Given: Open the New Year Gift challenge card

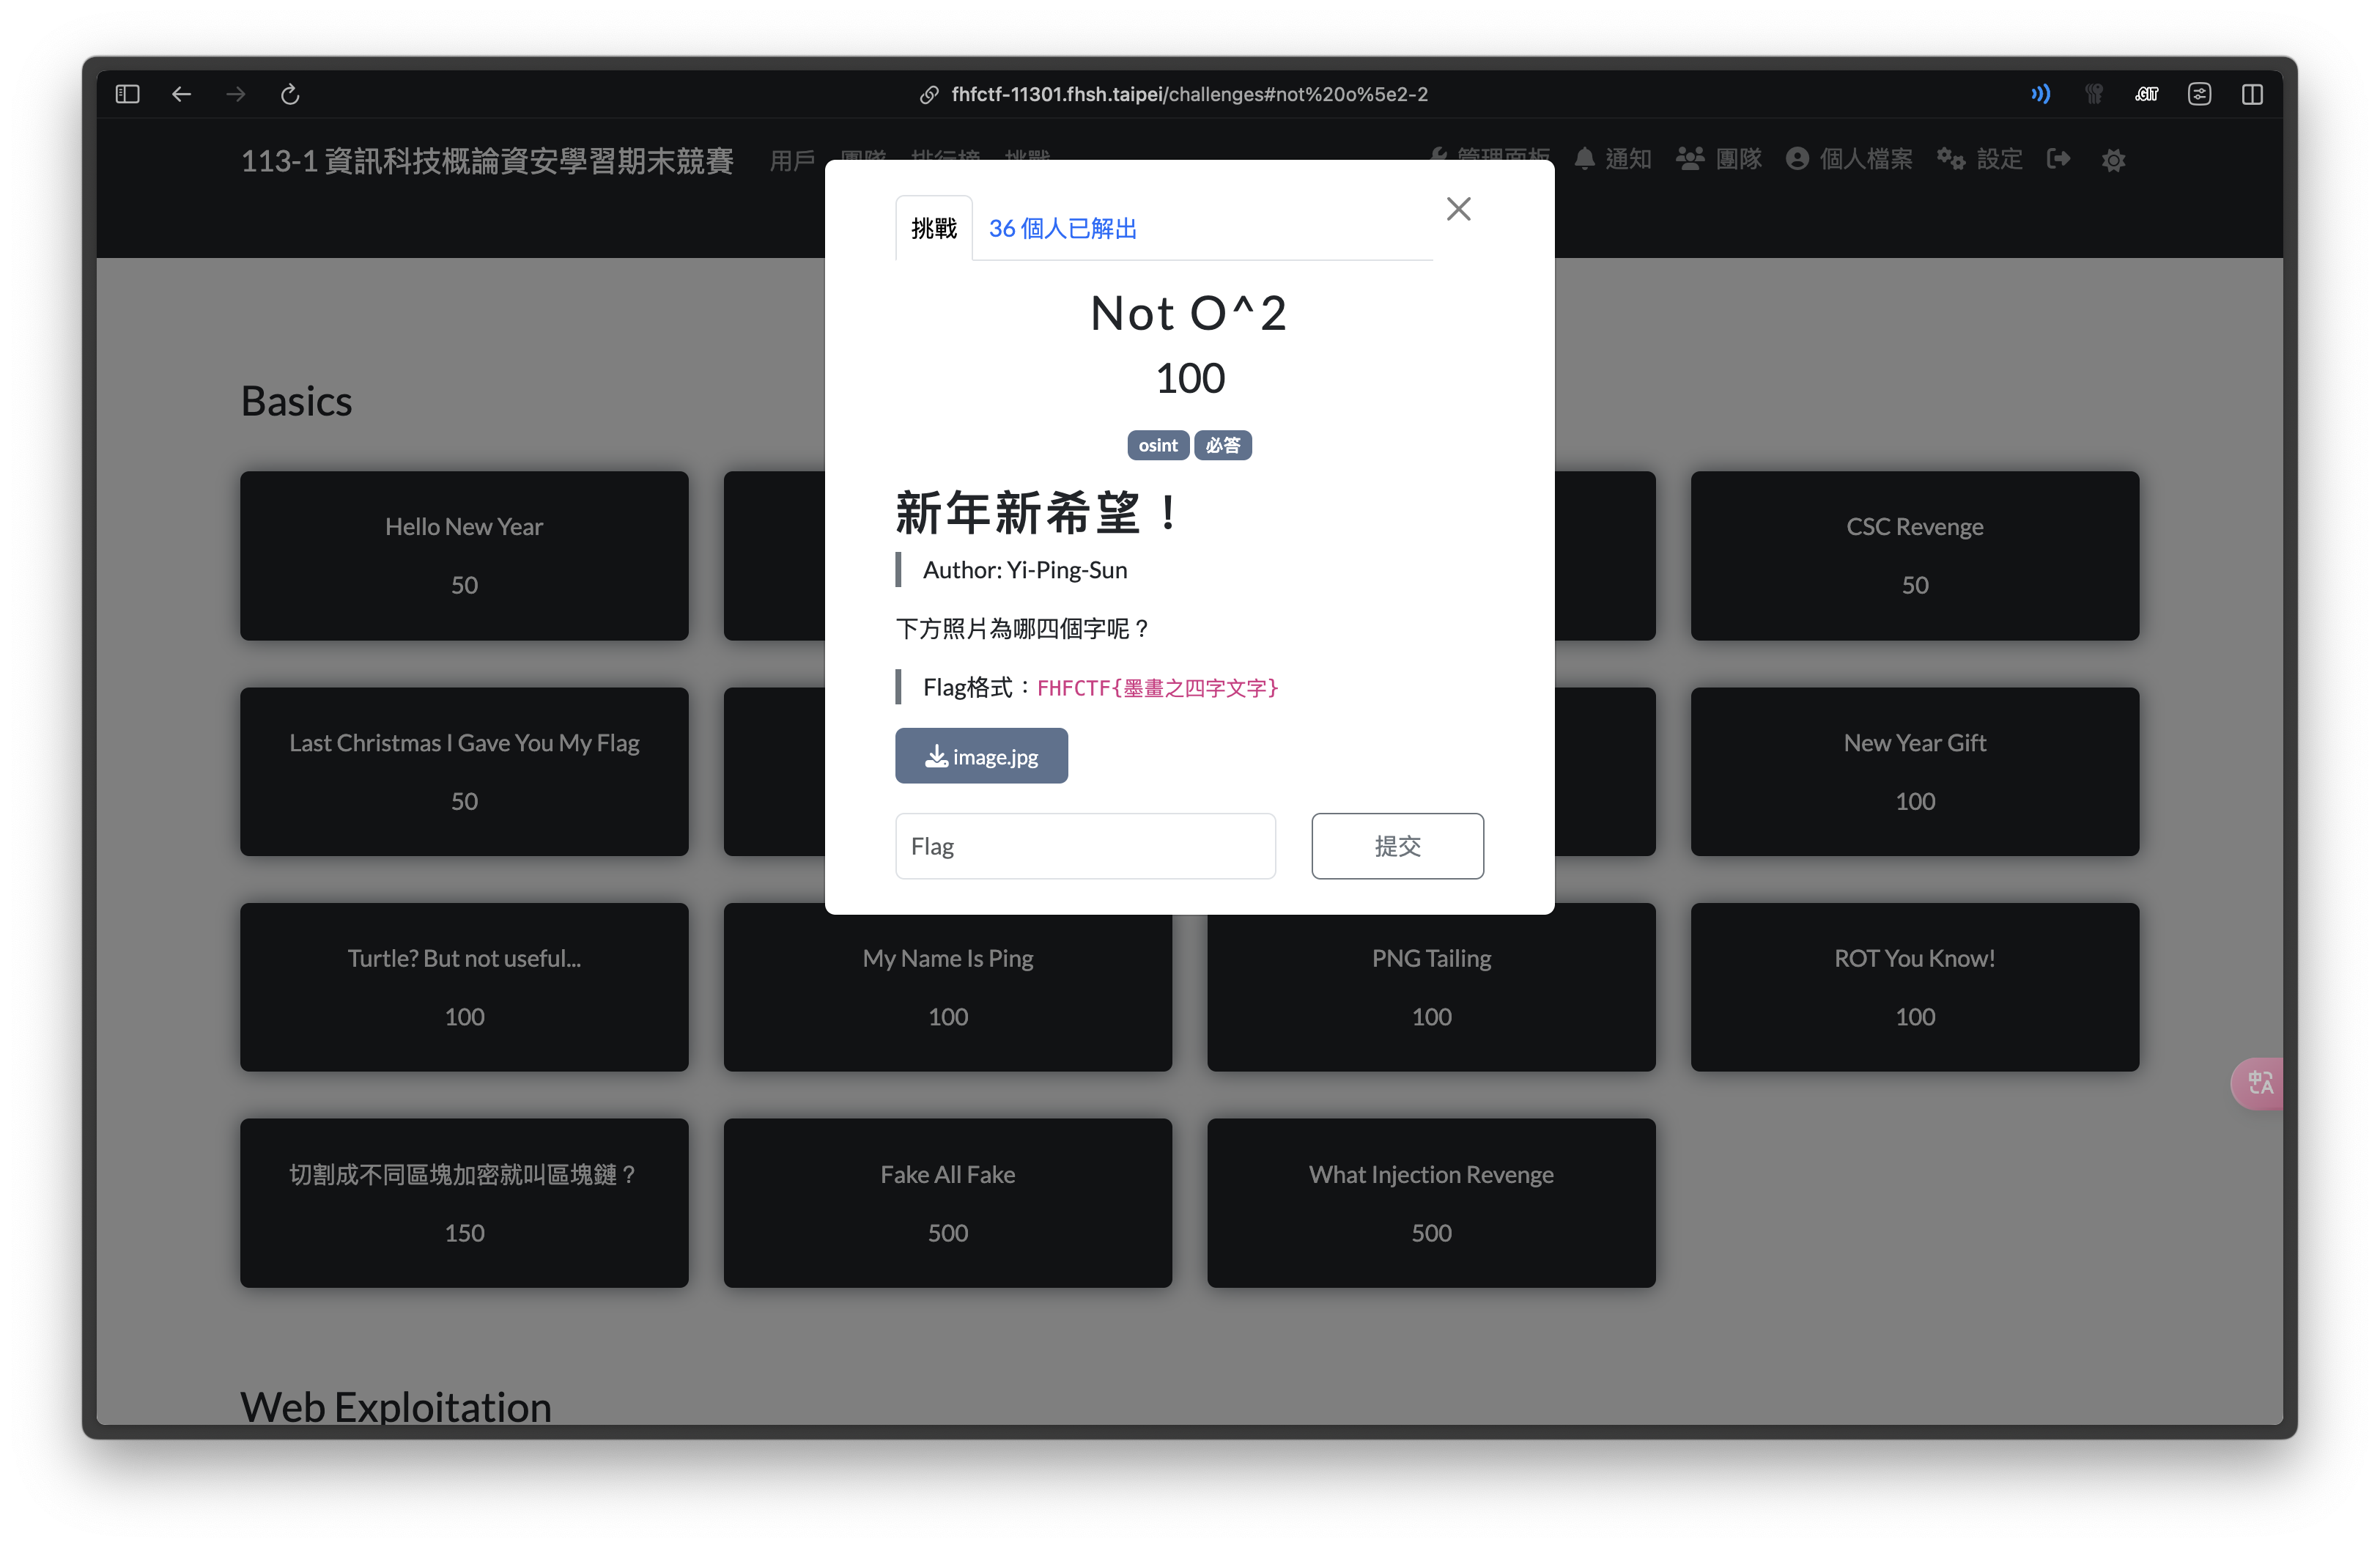Looking at the screenshot, I should (x=1914, y=771).
